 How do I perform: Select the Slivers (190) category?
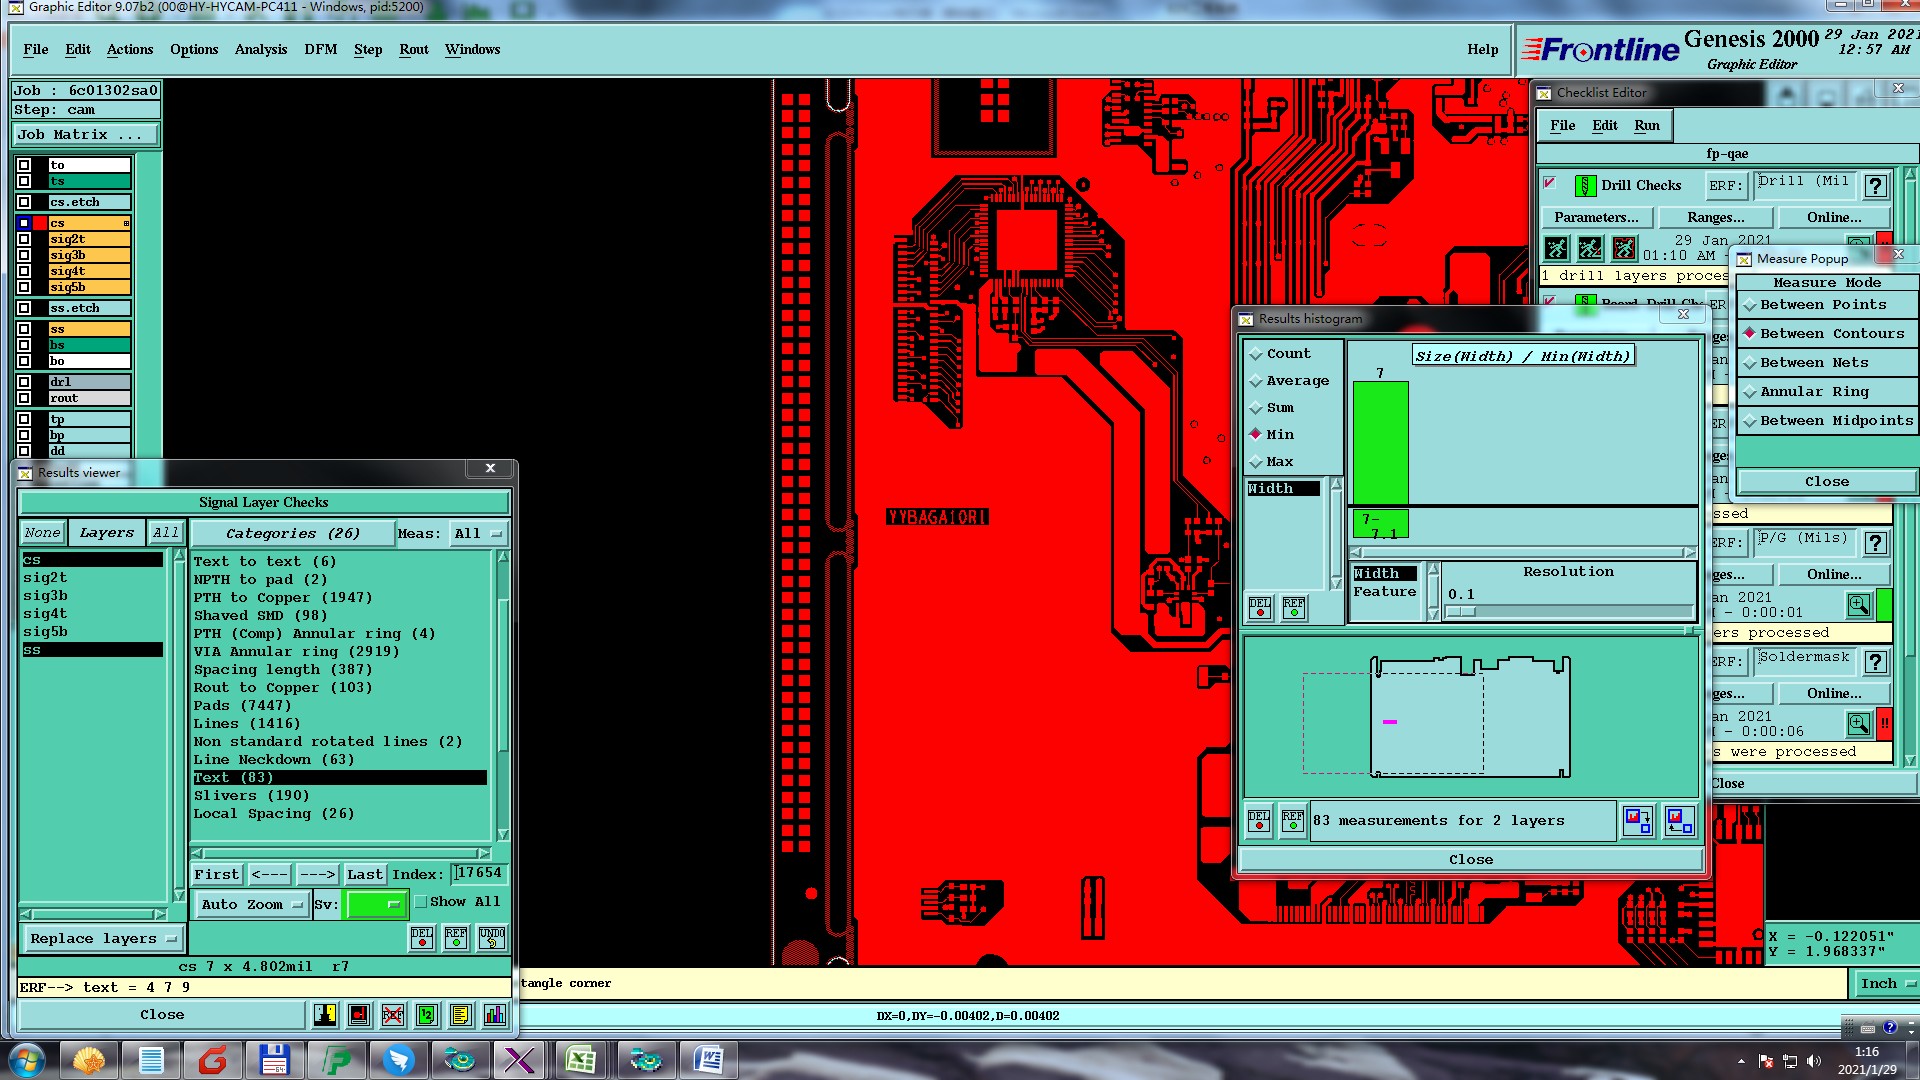coord(251,796)
